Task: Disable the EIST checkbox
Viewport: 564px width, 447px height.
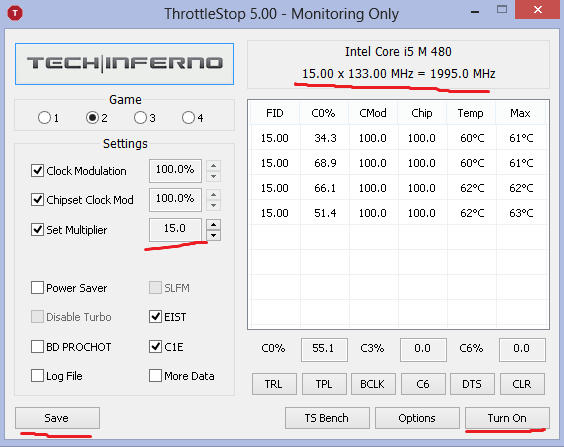Action: 155,317
